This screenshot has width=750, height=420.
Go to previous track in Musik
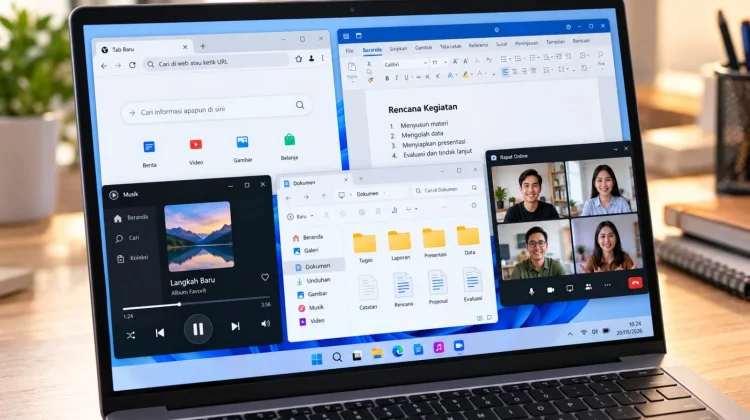[x=160, y=332]
